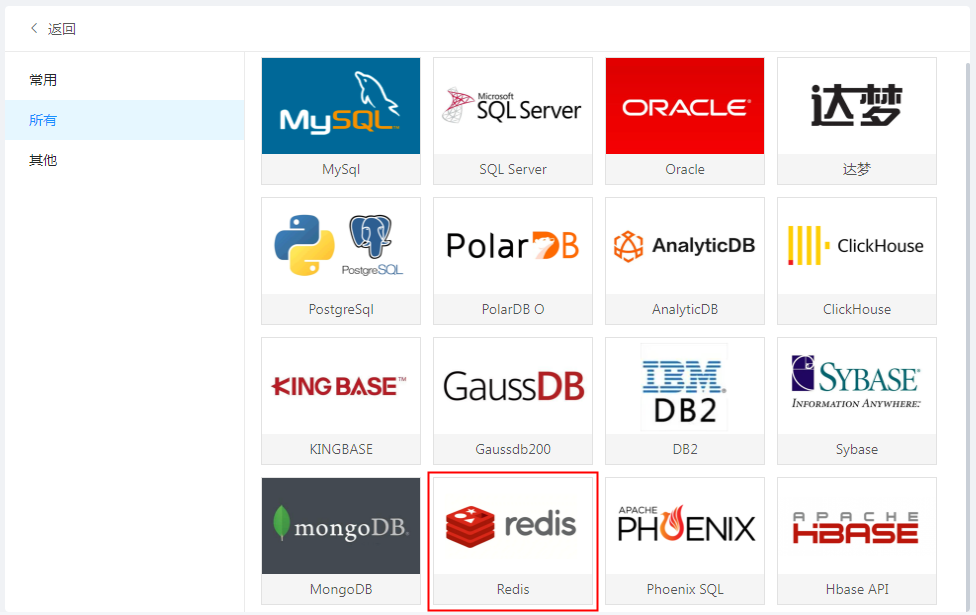Select the ClickHouse logo
Image resolution: width=976 pixels, height=615 pixels.
coord(857,246)
